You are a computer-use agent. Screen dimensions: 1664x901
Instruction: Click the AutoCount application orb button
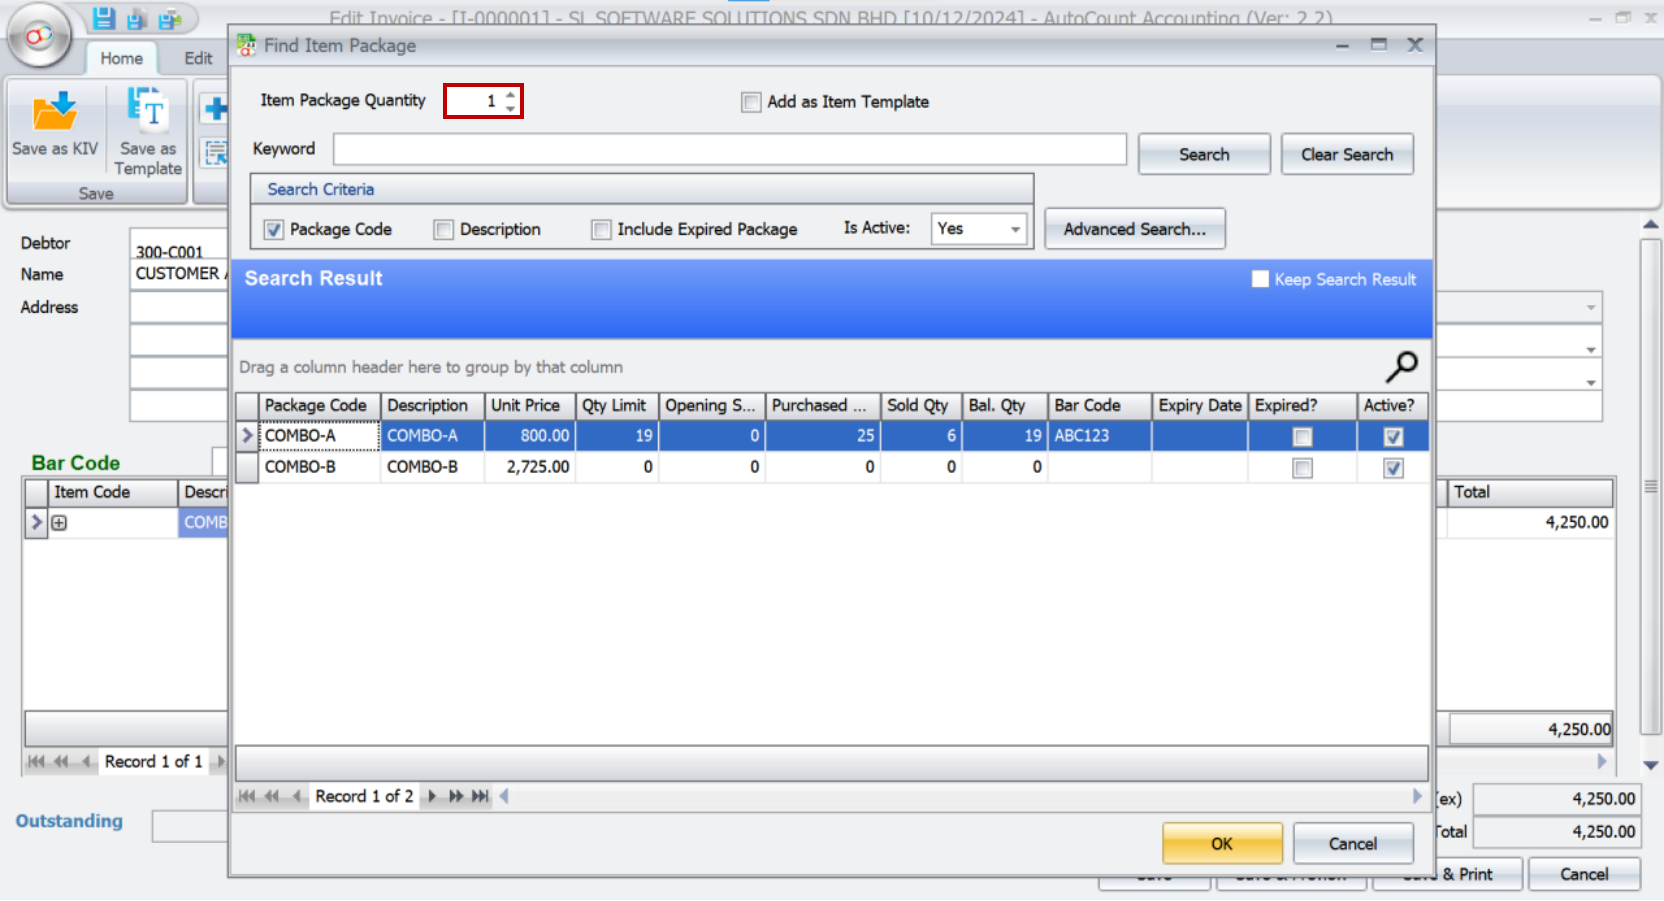[38, 36]
